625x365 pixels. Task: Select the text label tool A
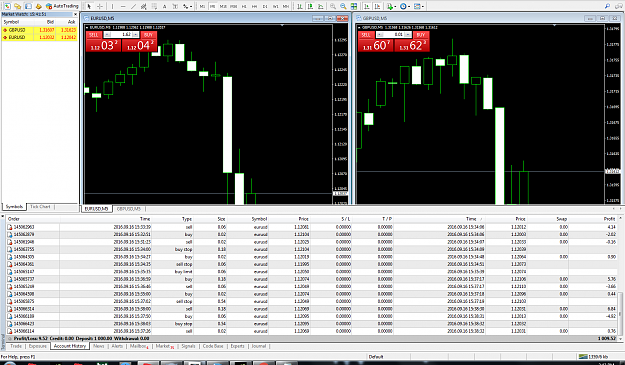(x=164, y=6)
